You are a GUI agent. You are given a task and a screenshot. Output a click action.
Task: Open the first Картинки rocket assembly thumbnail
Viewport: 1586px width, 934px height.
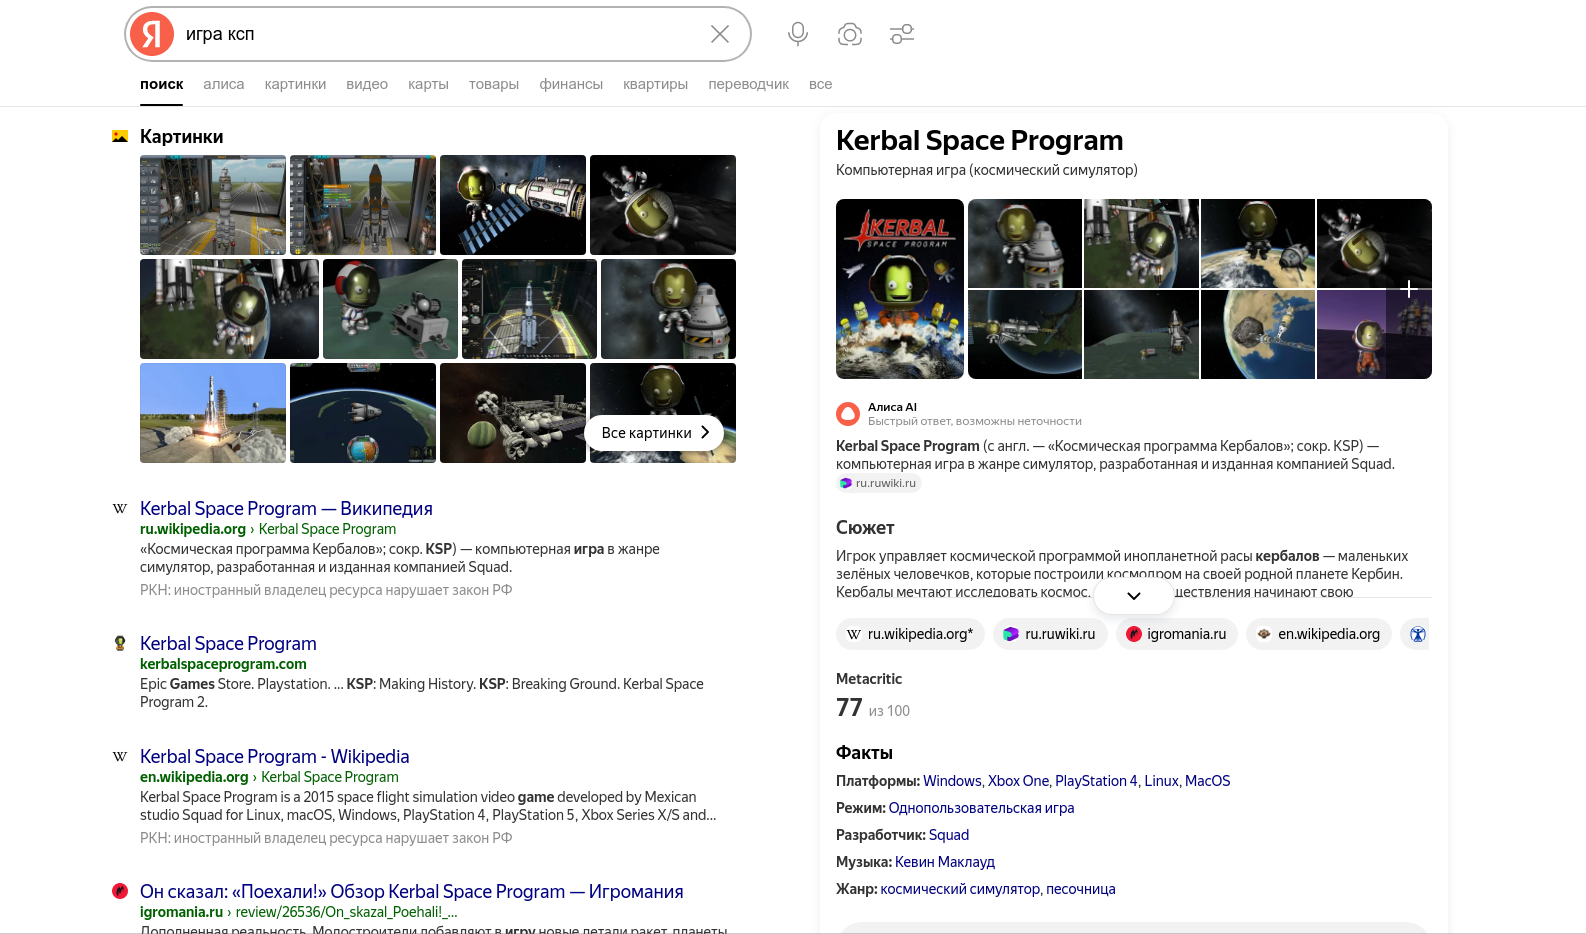(213, 205)
